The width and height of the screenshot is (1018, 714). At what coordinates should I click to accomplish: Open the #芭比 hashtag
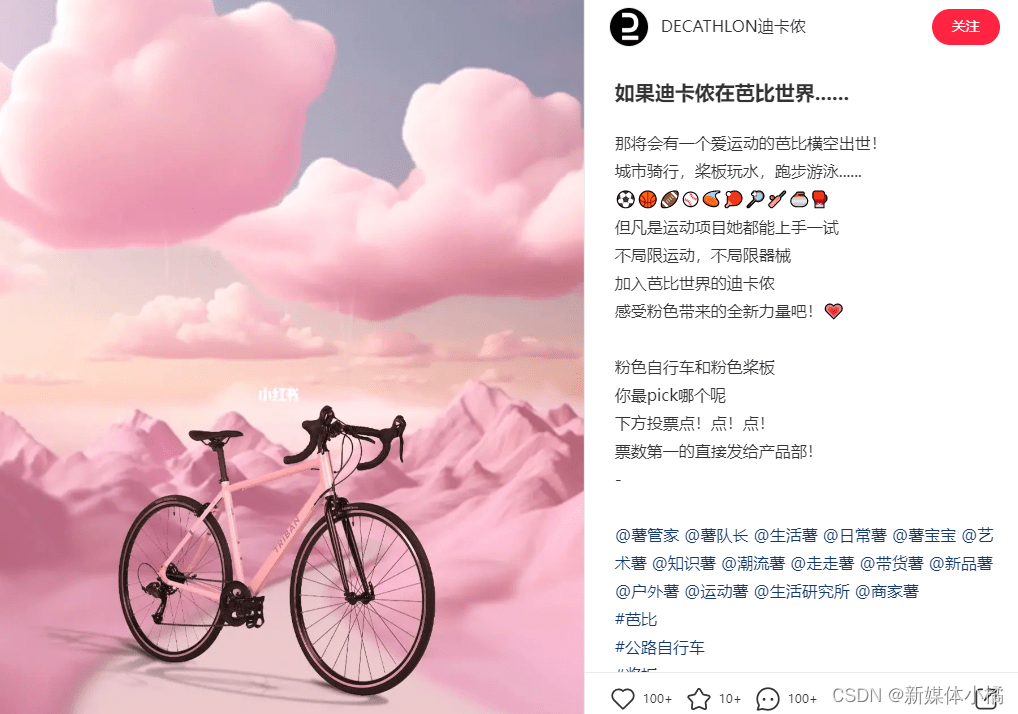tap(636, 619)
